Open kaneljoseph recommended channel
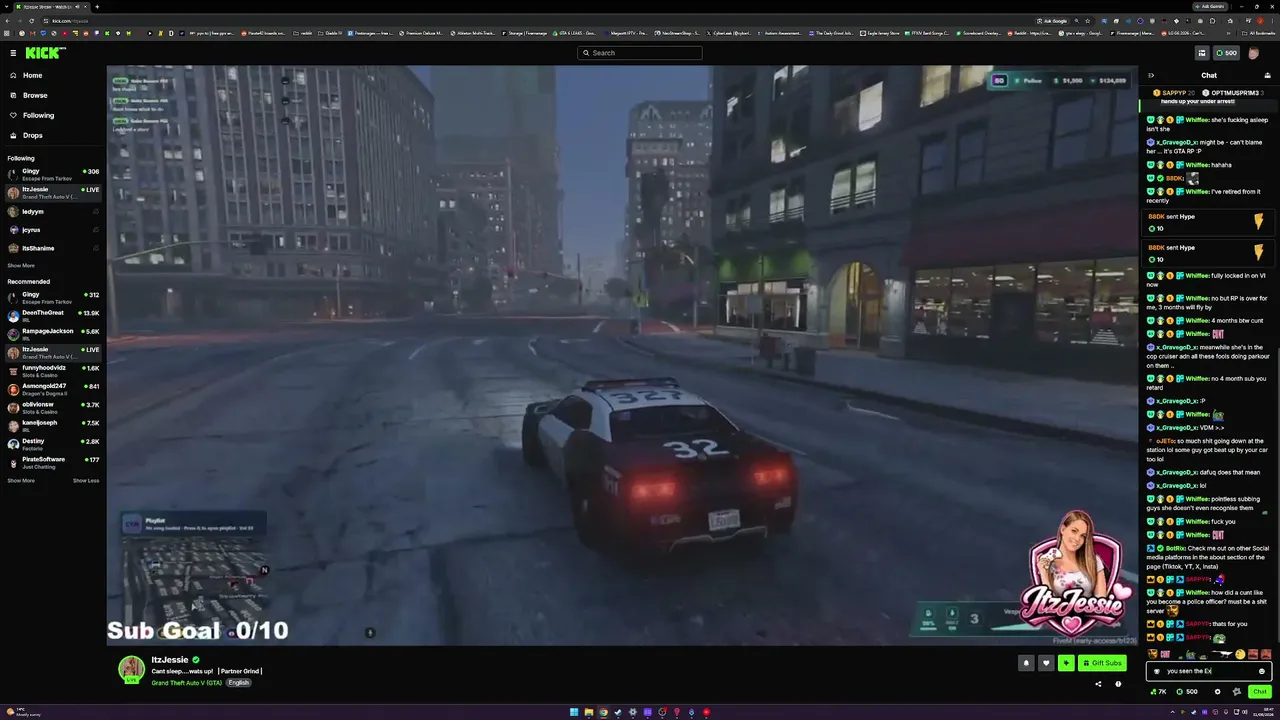The image size is (1280, 720). (x=52, y=425)
